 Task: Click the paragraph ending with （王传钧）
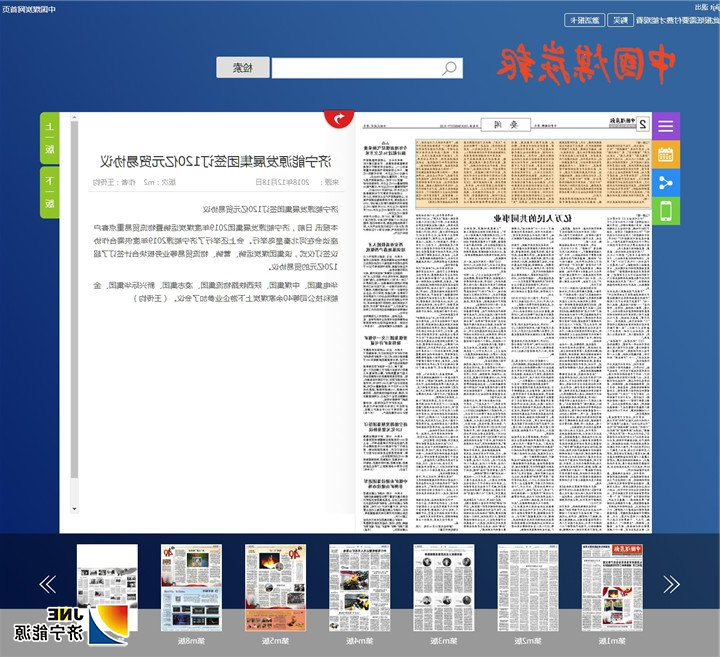[x=216, y=292]
